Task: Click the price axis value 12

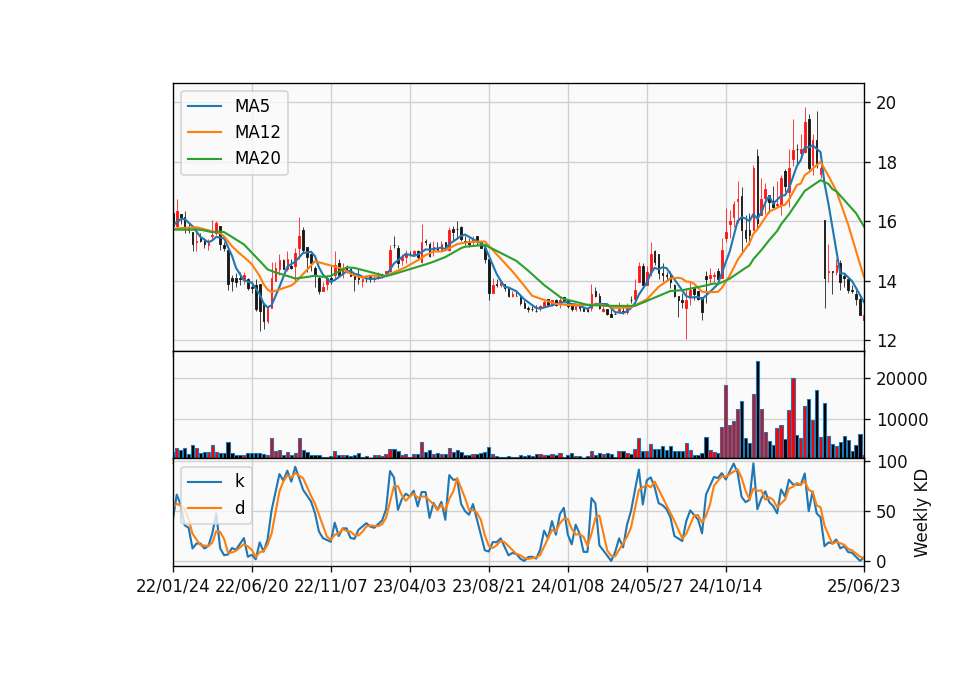Action: pos(886,341)
